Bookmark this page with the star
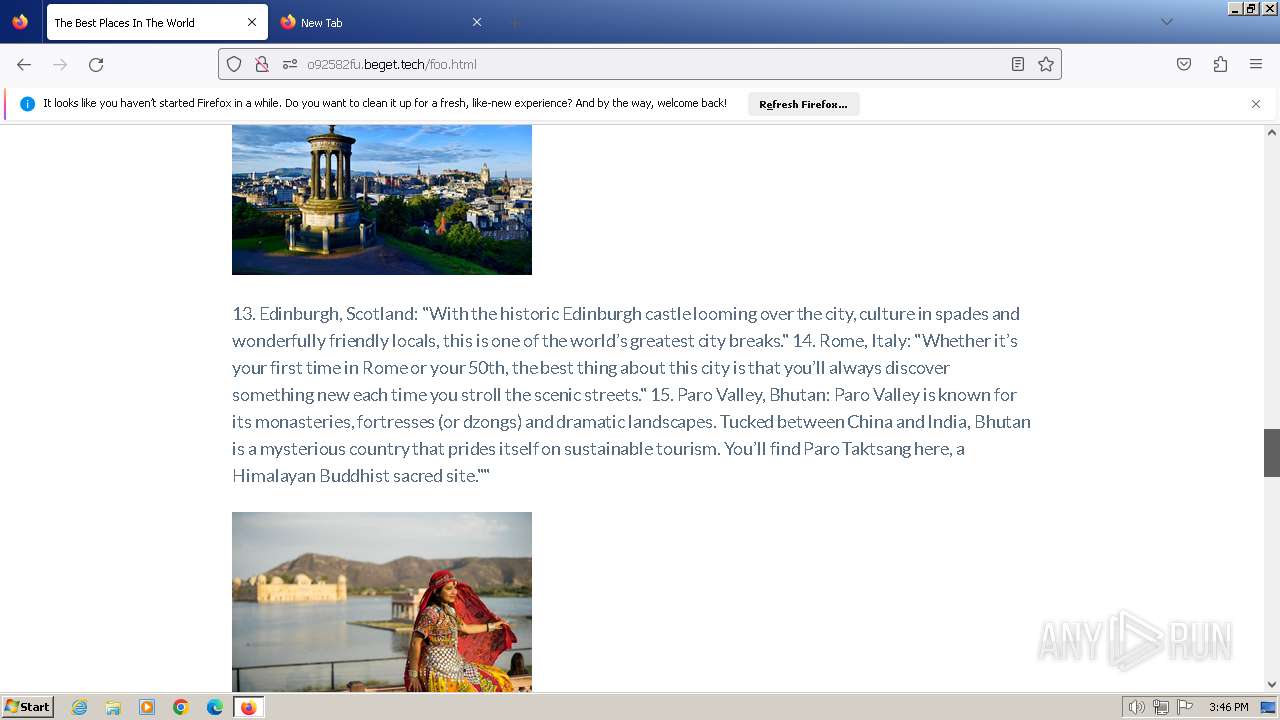The width and height of the screenshot is (1280, 720). coord(1046,64)
